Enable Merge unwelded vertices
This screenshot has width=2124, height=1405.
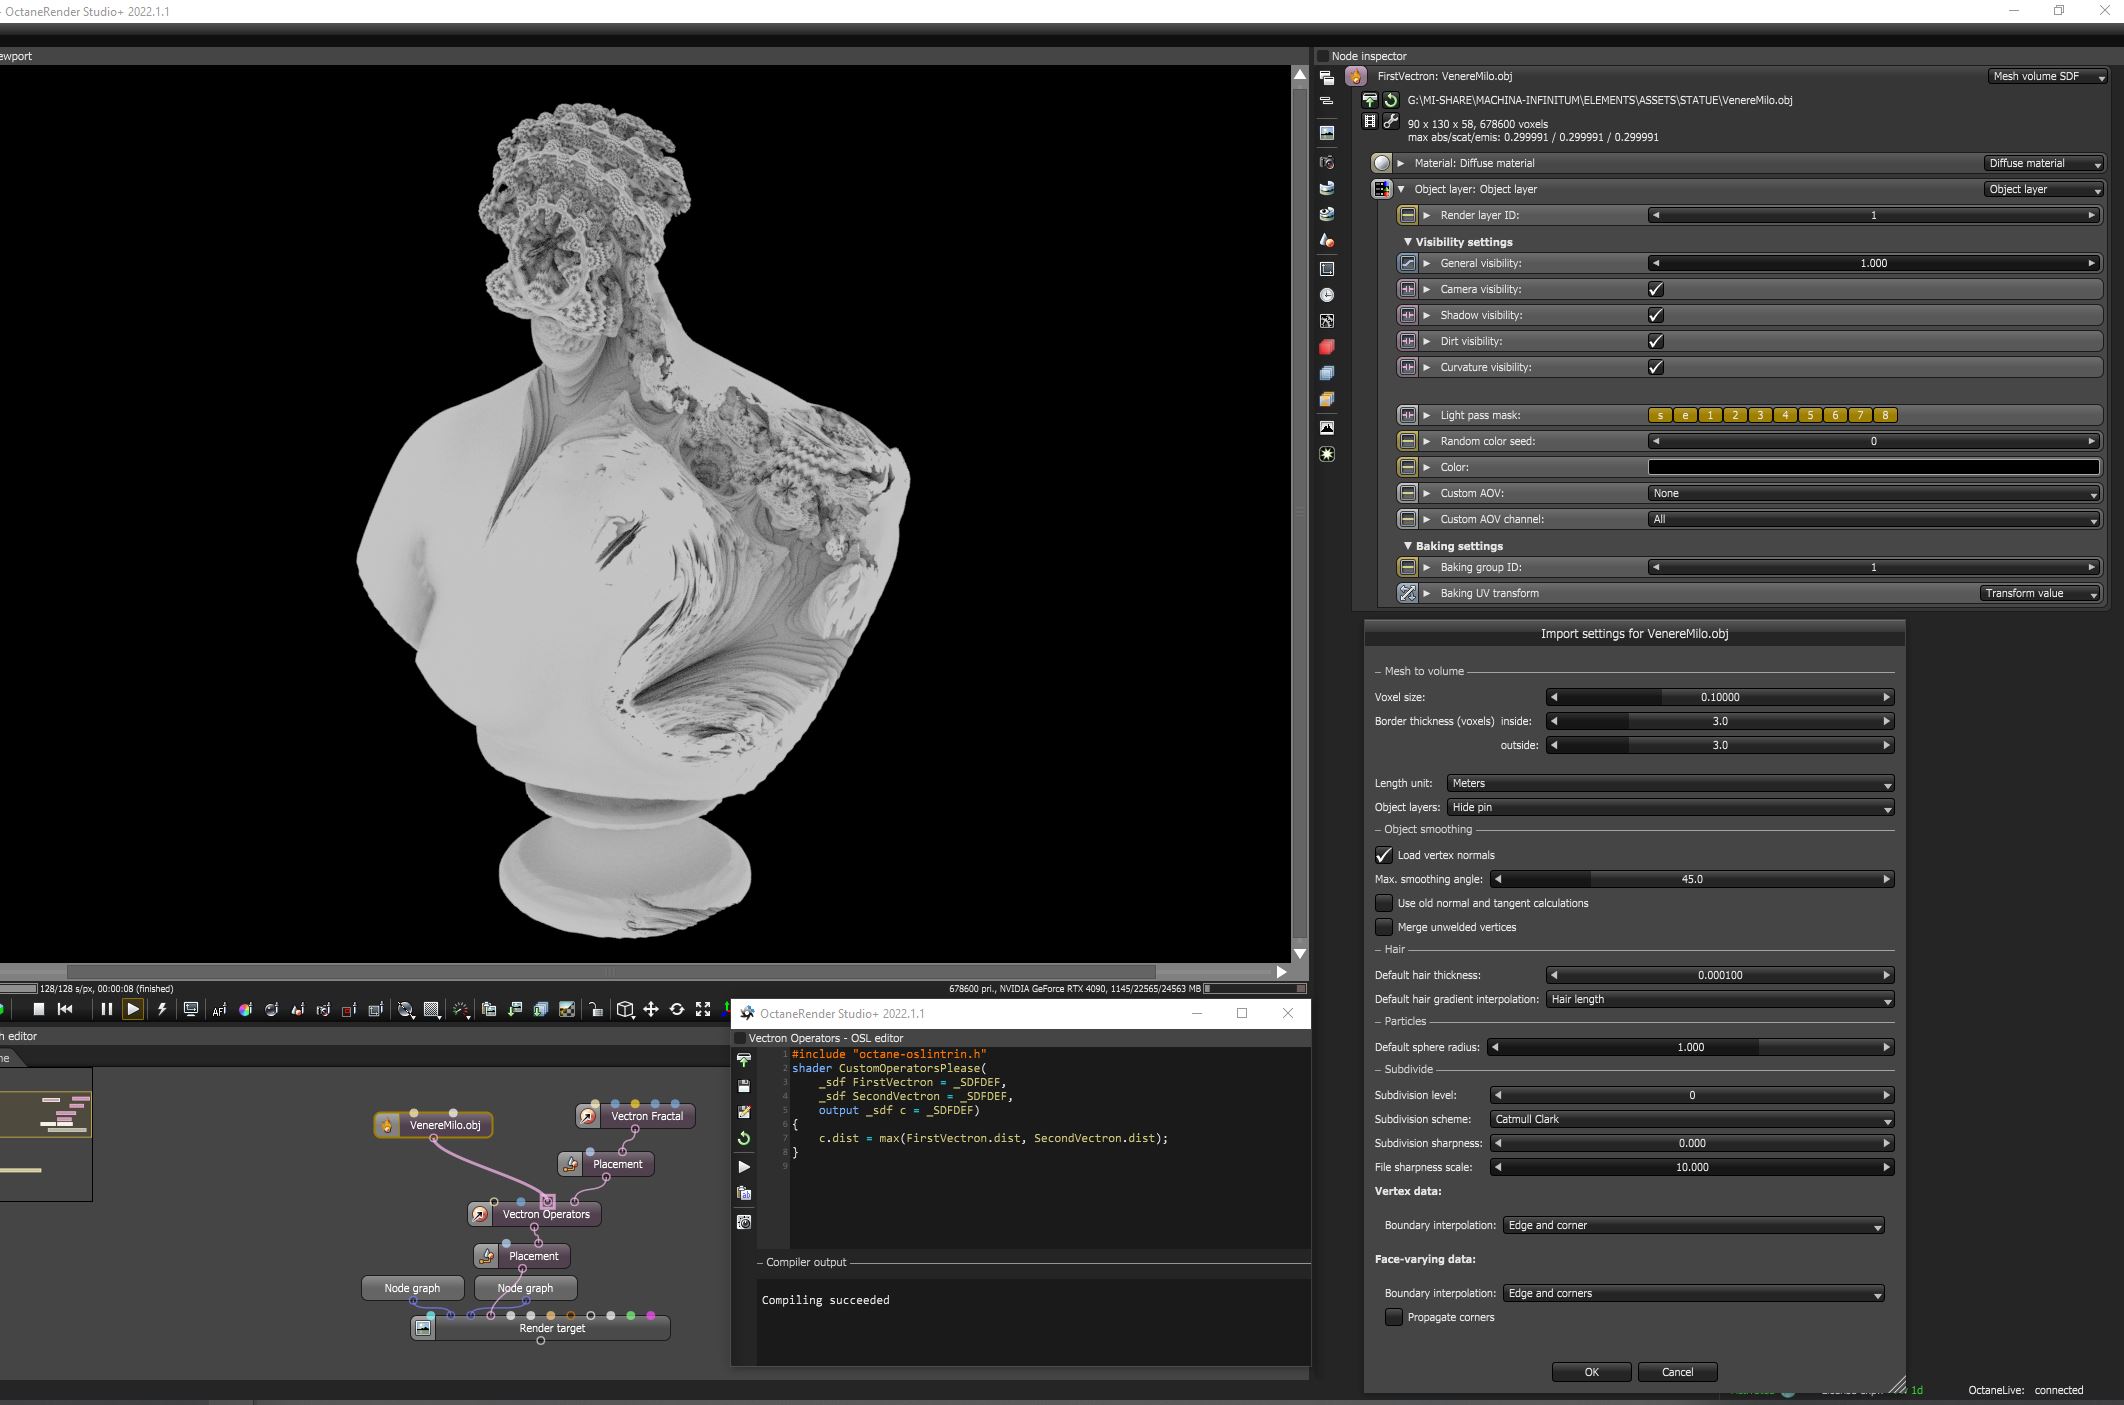coord(1384,927)
